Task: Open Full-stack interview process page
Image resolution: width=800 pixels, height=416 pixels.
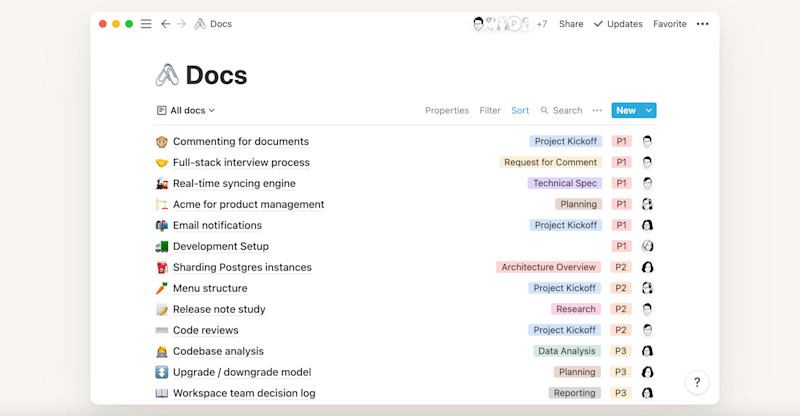Action: [x=241, y=162]
